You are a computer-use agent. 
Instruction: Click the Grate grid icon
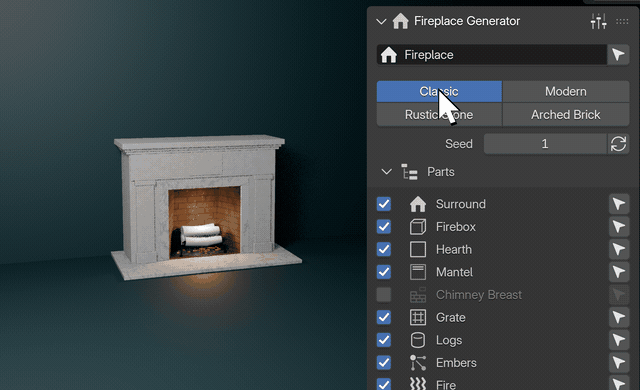pyautogui.click(x=418, y=317)
